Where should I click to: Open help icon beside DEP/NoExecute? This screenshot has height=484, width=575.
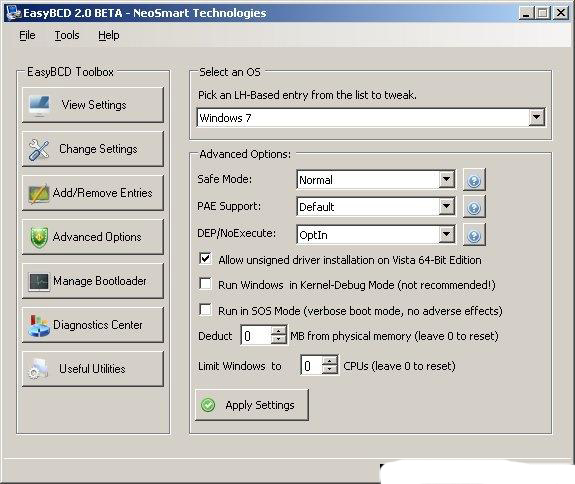[474, 235]
